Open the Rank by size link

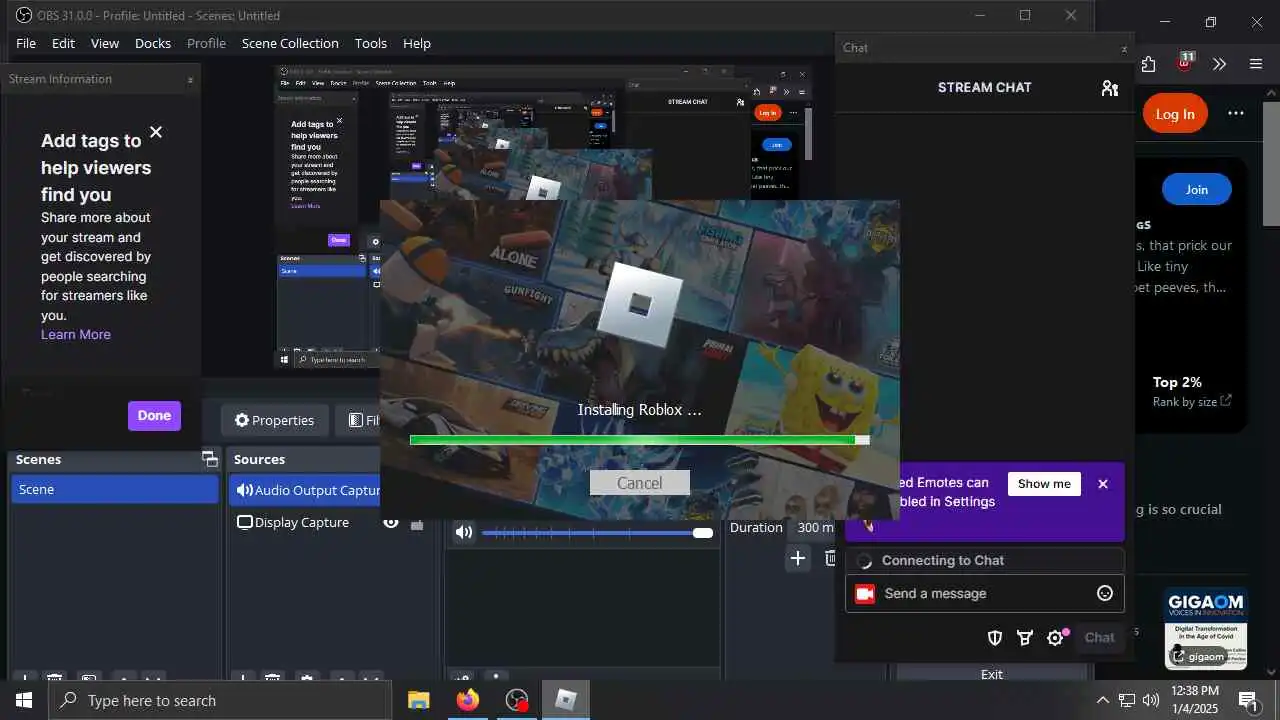click(1192, 402)
